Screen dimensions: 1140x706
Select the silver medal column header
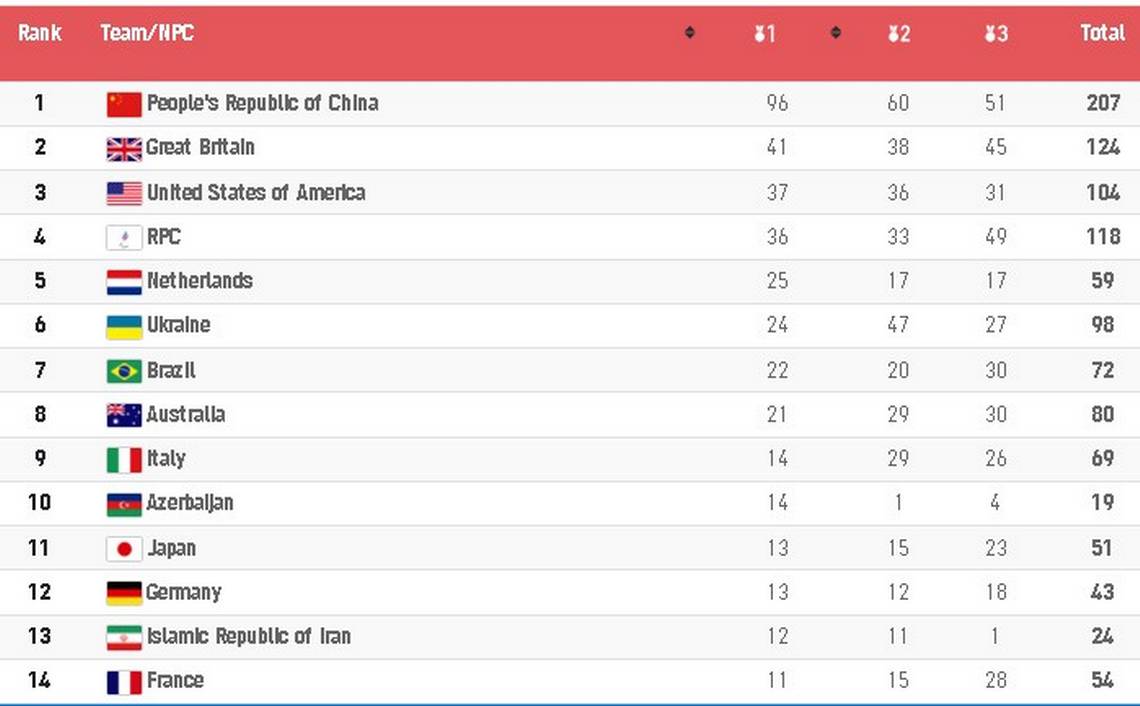click(x=899, y=33)
